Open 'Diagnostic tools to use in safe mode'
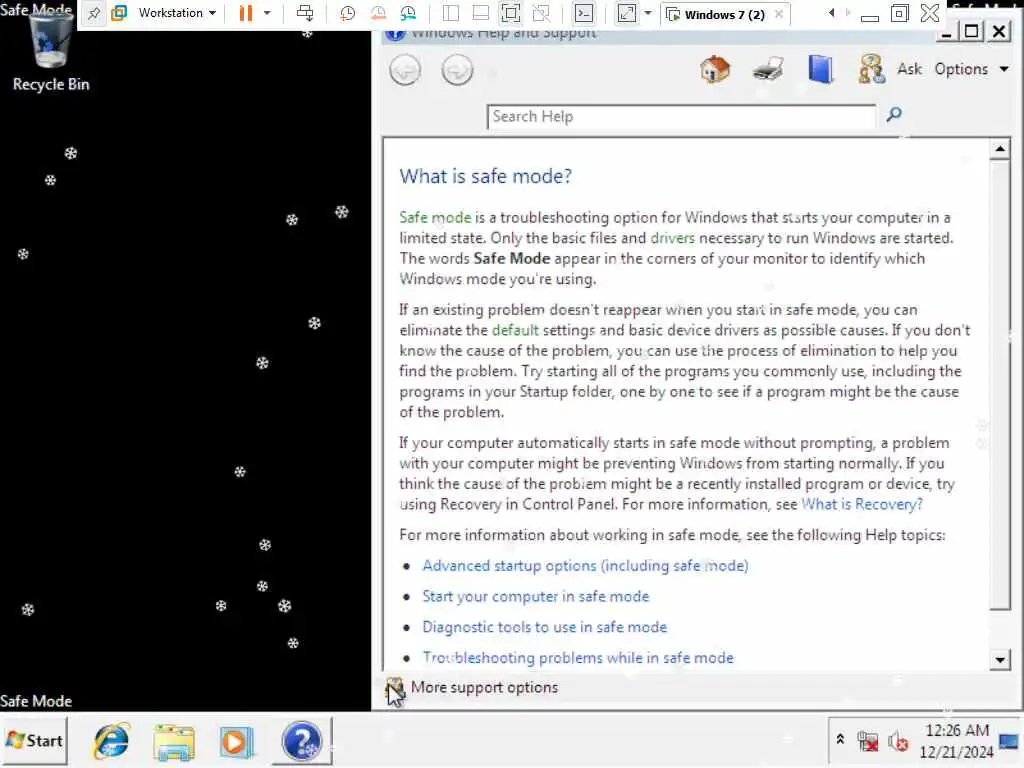Image resolution: width=1024 pixels, height=768 pixels. coord(545,627)
